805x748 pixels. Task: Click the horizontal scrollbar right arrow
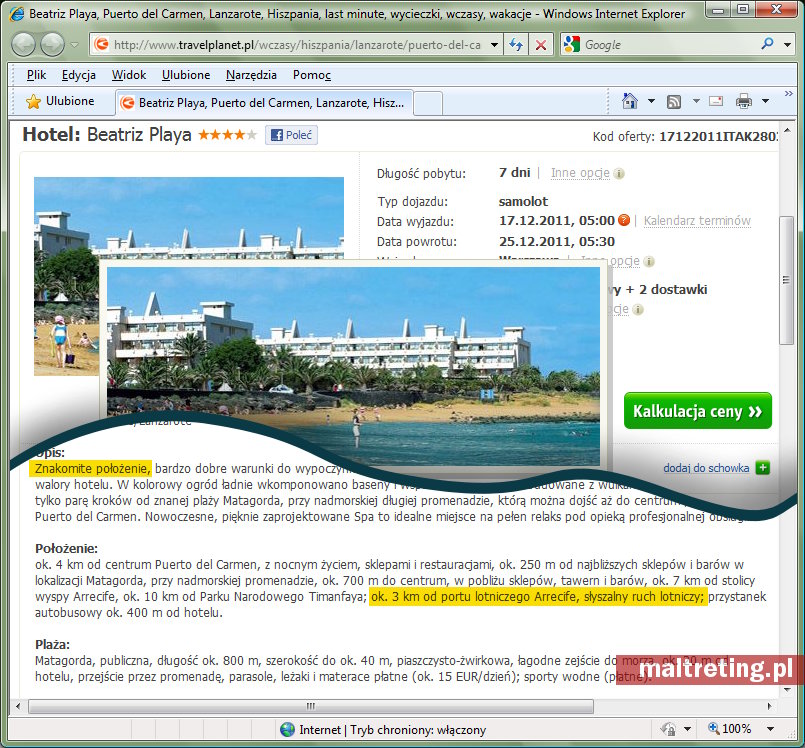769,706
